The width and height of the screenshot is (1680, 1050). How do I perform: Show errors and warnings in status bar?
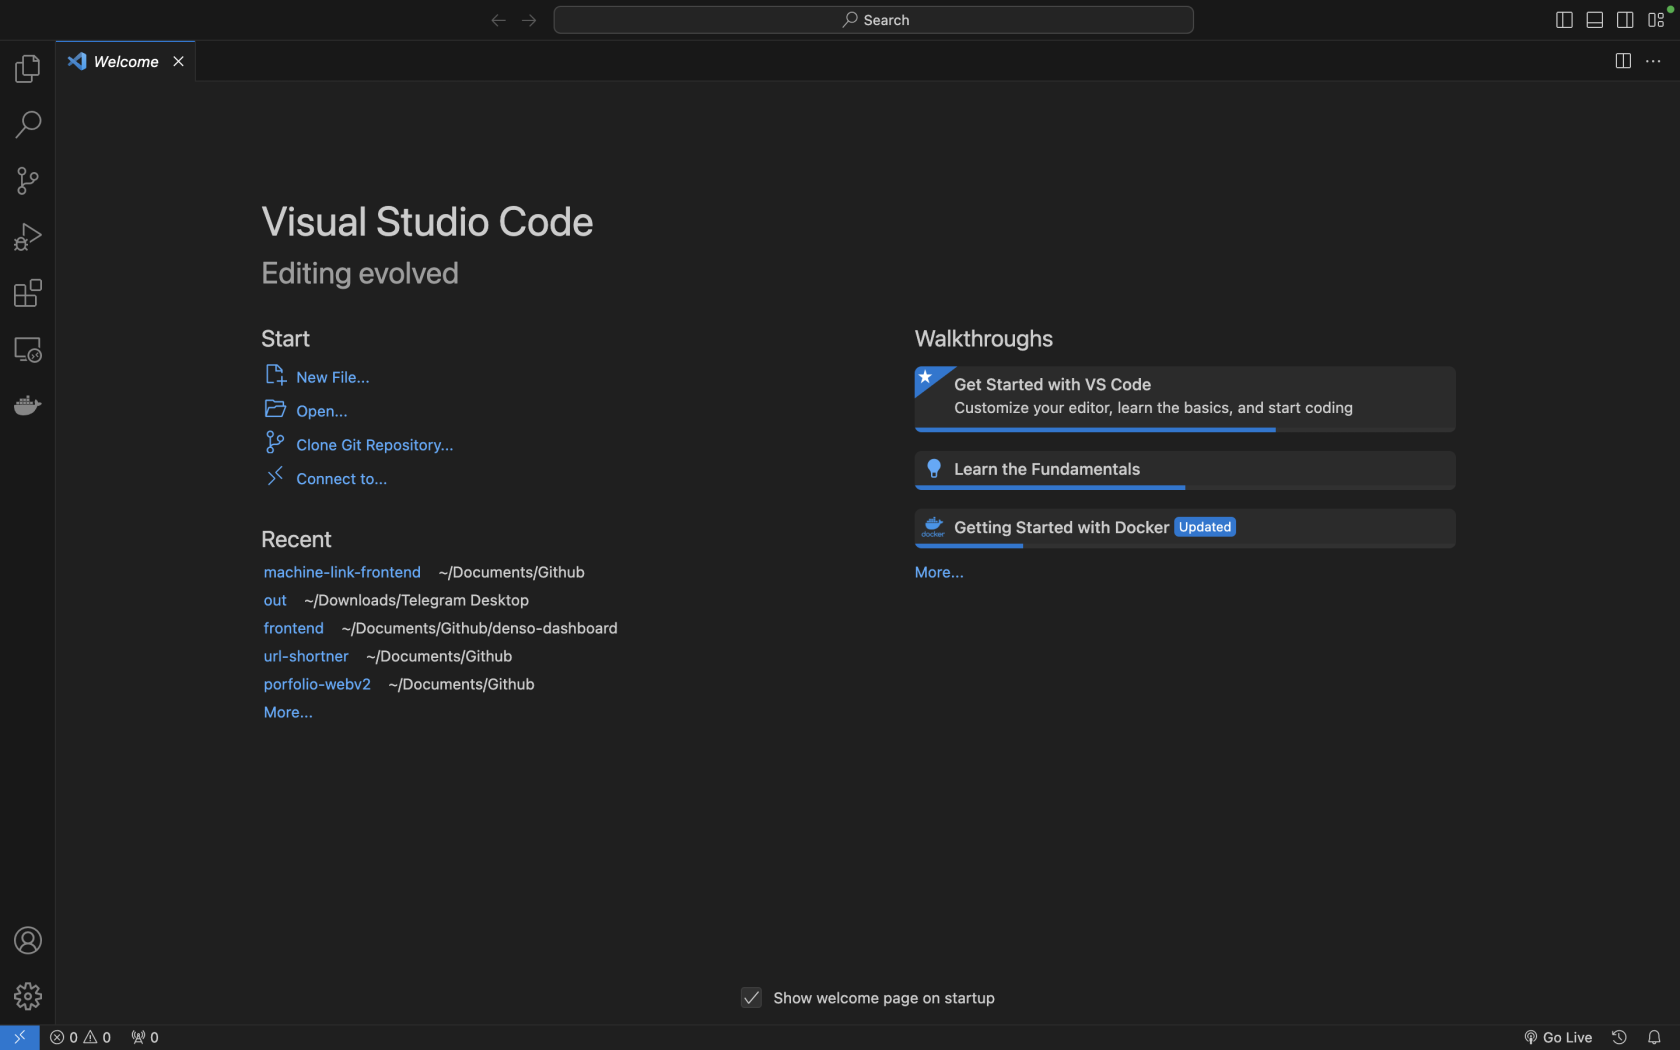(80, 1037)
